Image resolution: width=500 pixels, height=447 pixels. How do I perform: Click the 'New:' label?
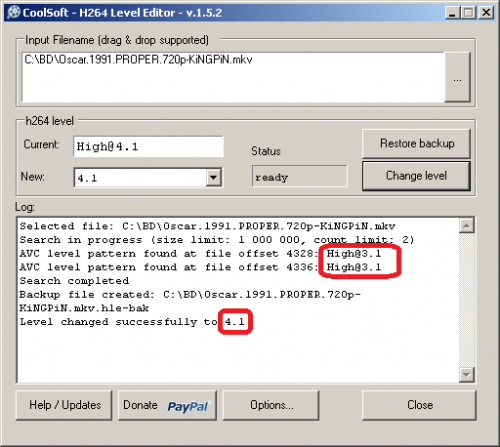click(x=33, y=176)
